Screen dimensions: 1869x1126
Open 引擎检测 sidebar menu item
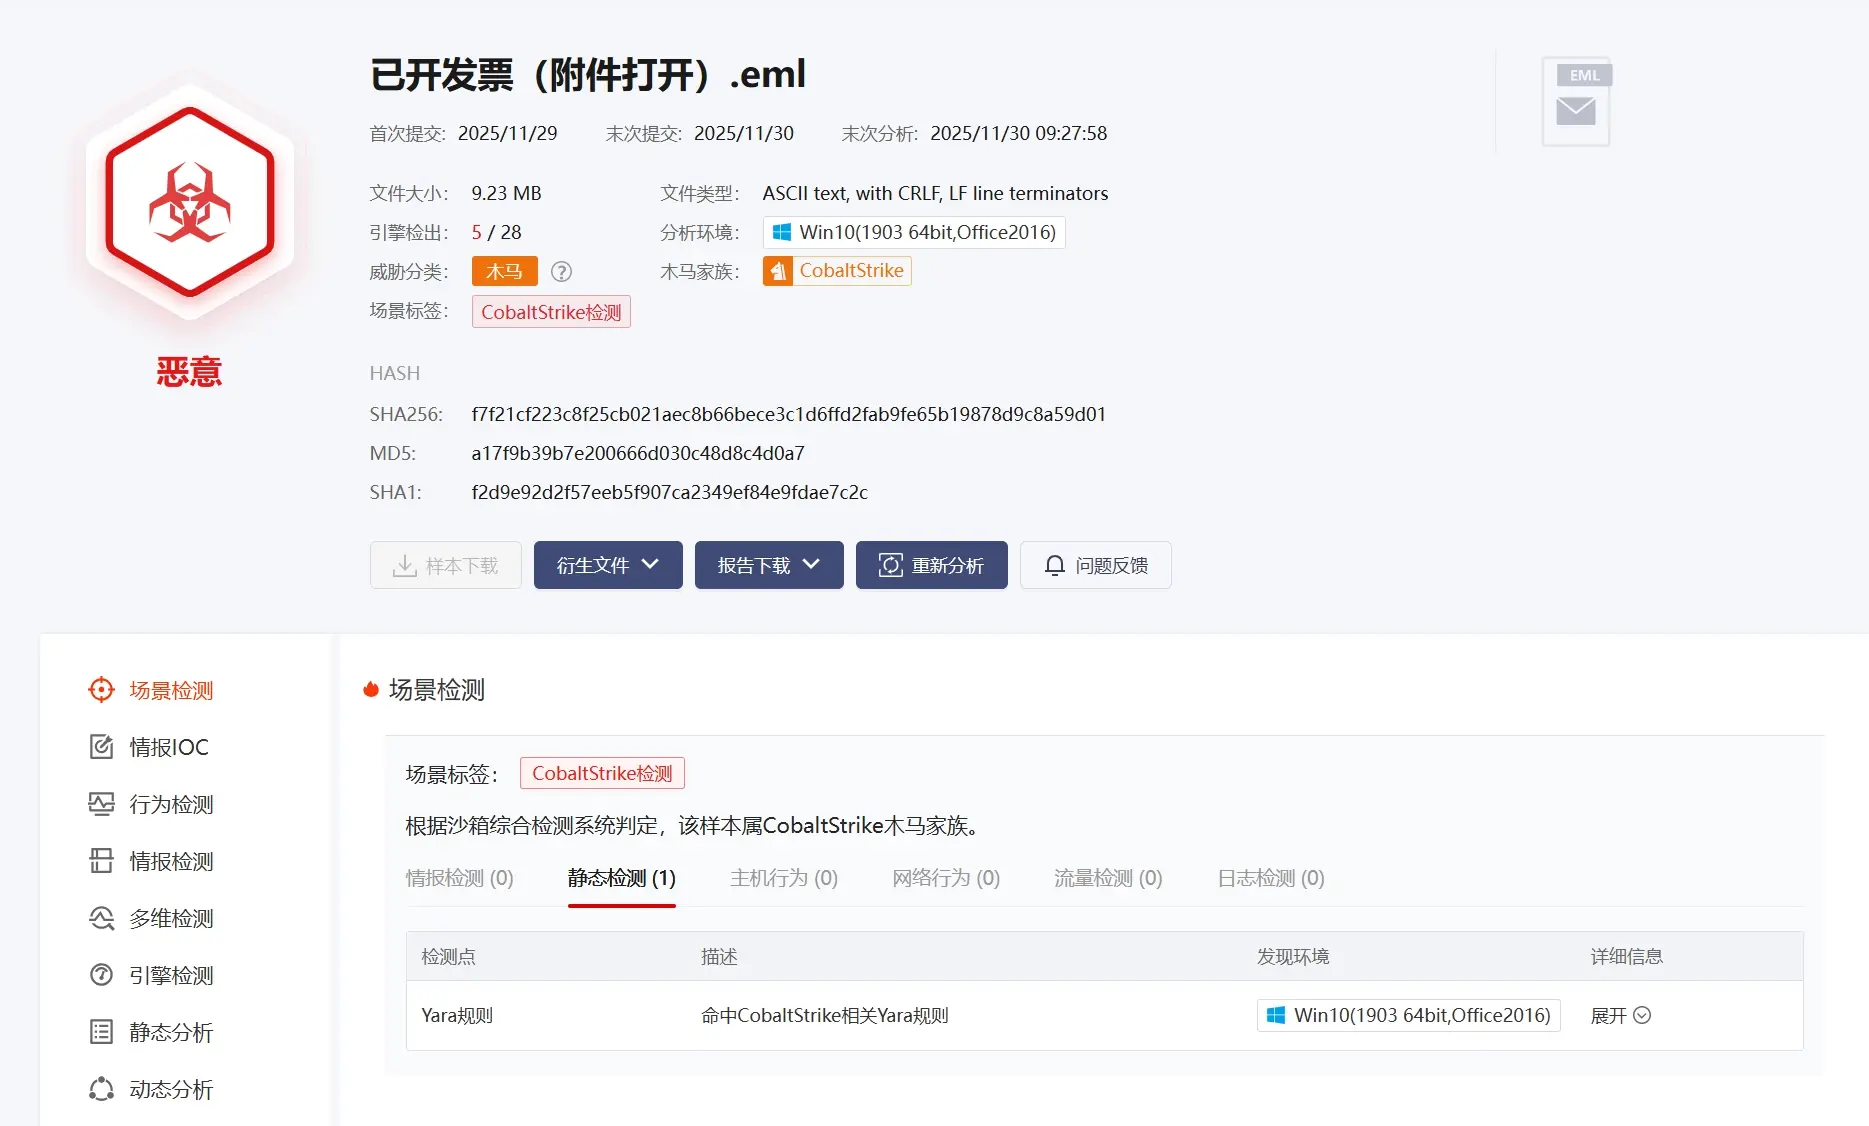pyautogui.click(x=171, y=975)
